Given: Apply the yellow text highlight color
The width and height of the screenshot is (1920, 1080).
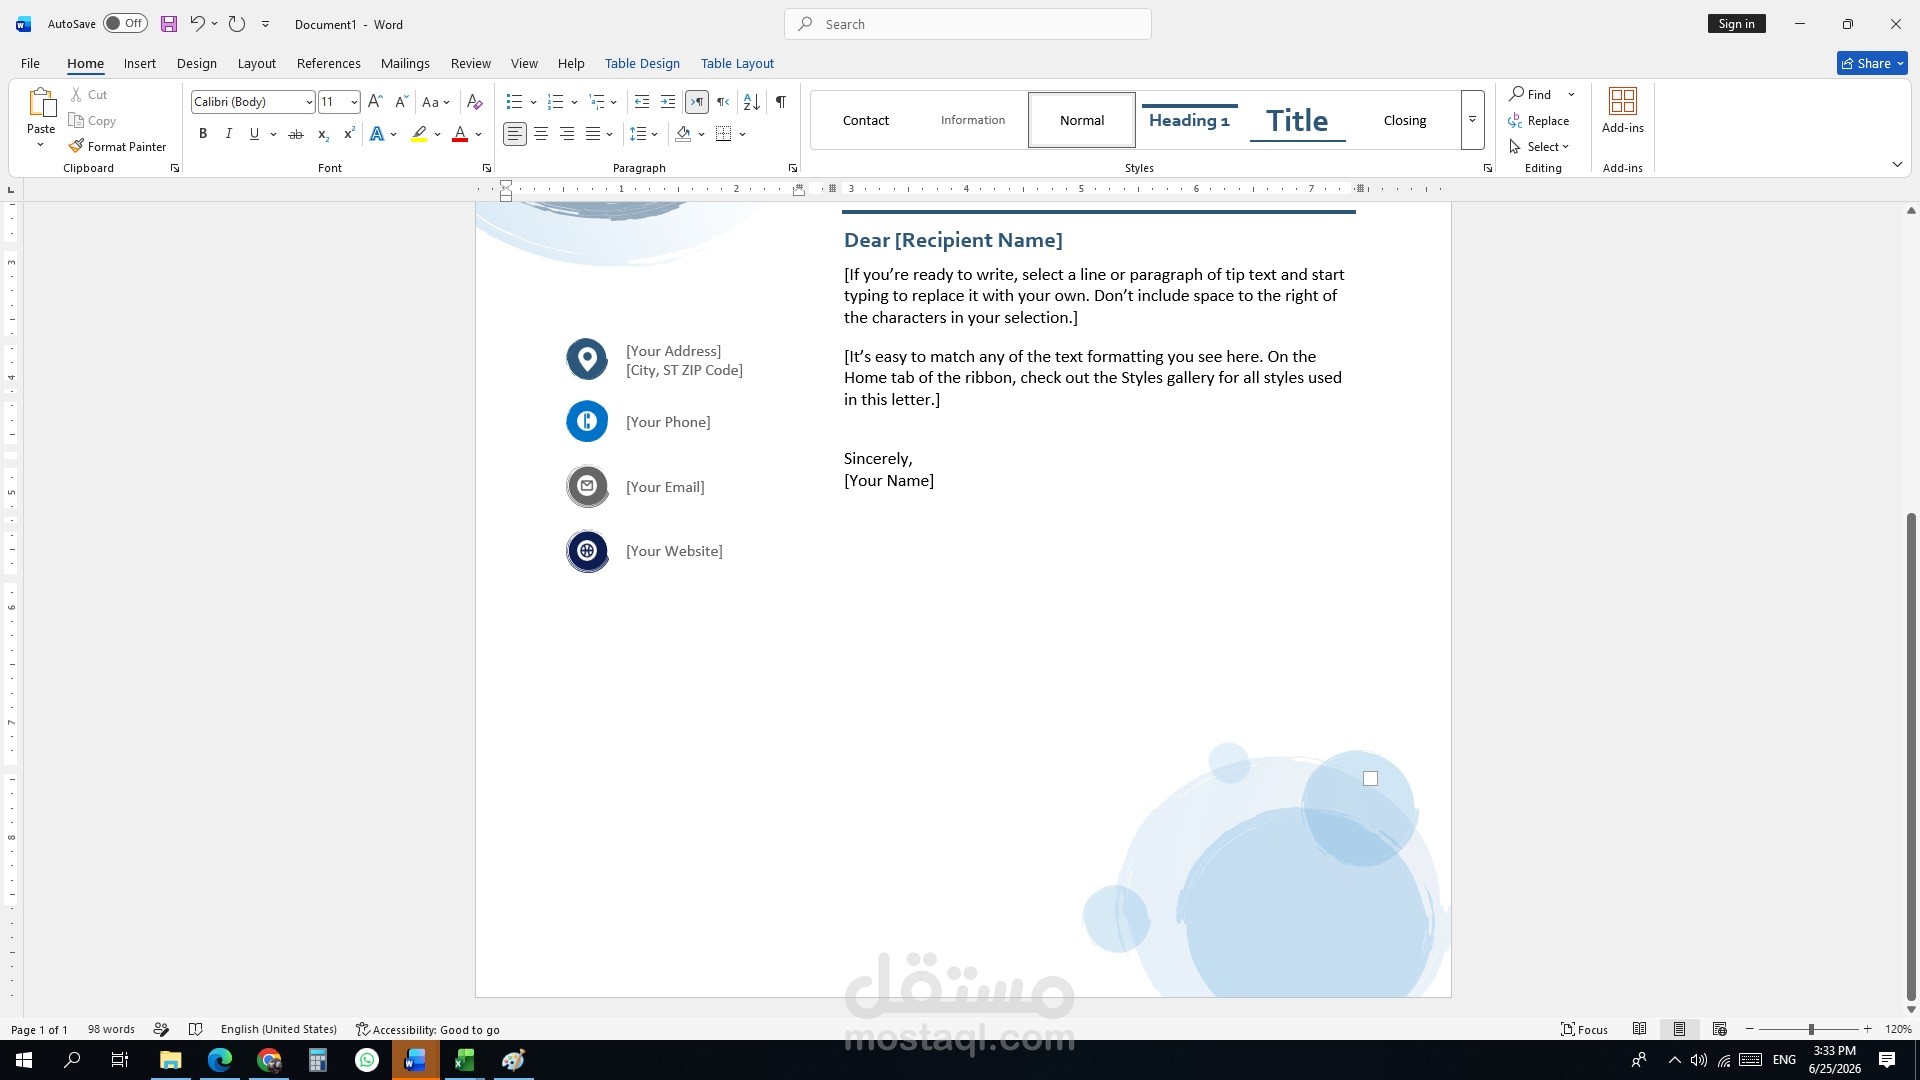Looking at the screenshot, I should tap(419, 134).
